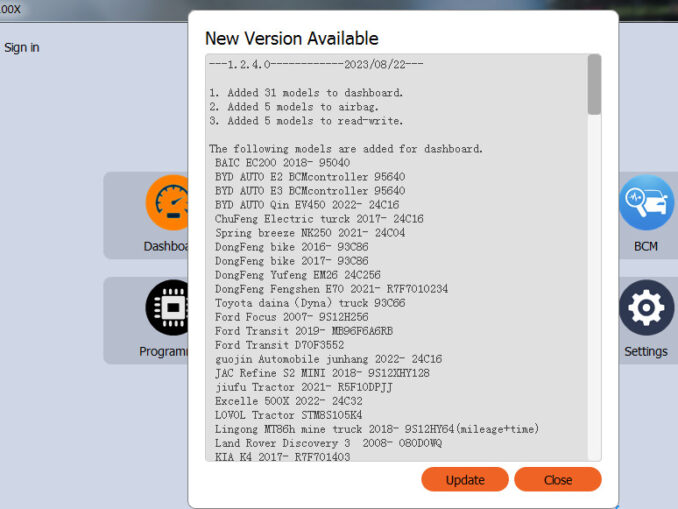The image size is (678, 509).
Task: Click the KIA K4 2017 entry
Action: 282,456
